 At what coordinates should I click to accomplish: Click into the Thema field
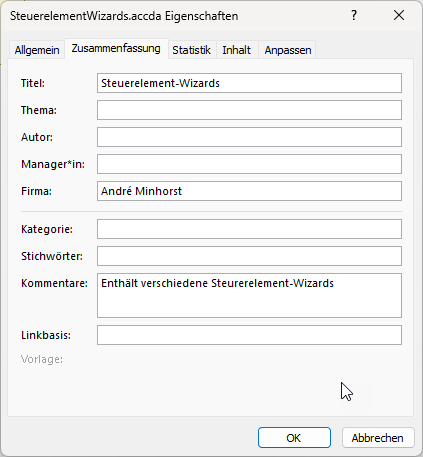pyautogui.click(x=249, y=110)
